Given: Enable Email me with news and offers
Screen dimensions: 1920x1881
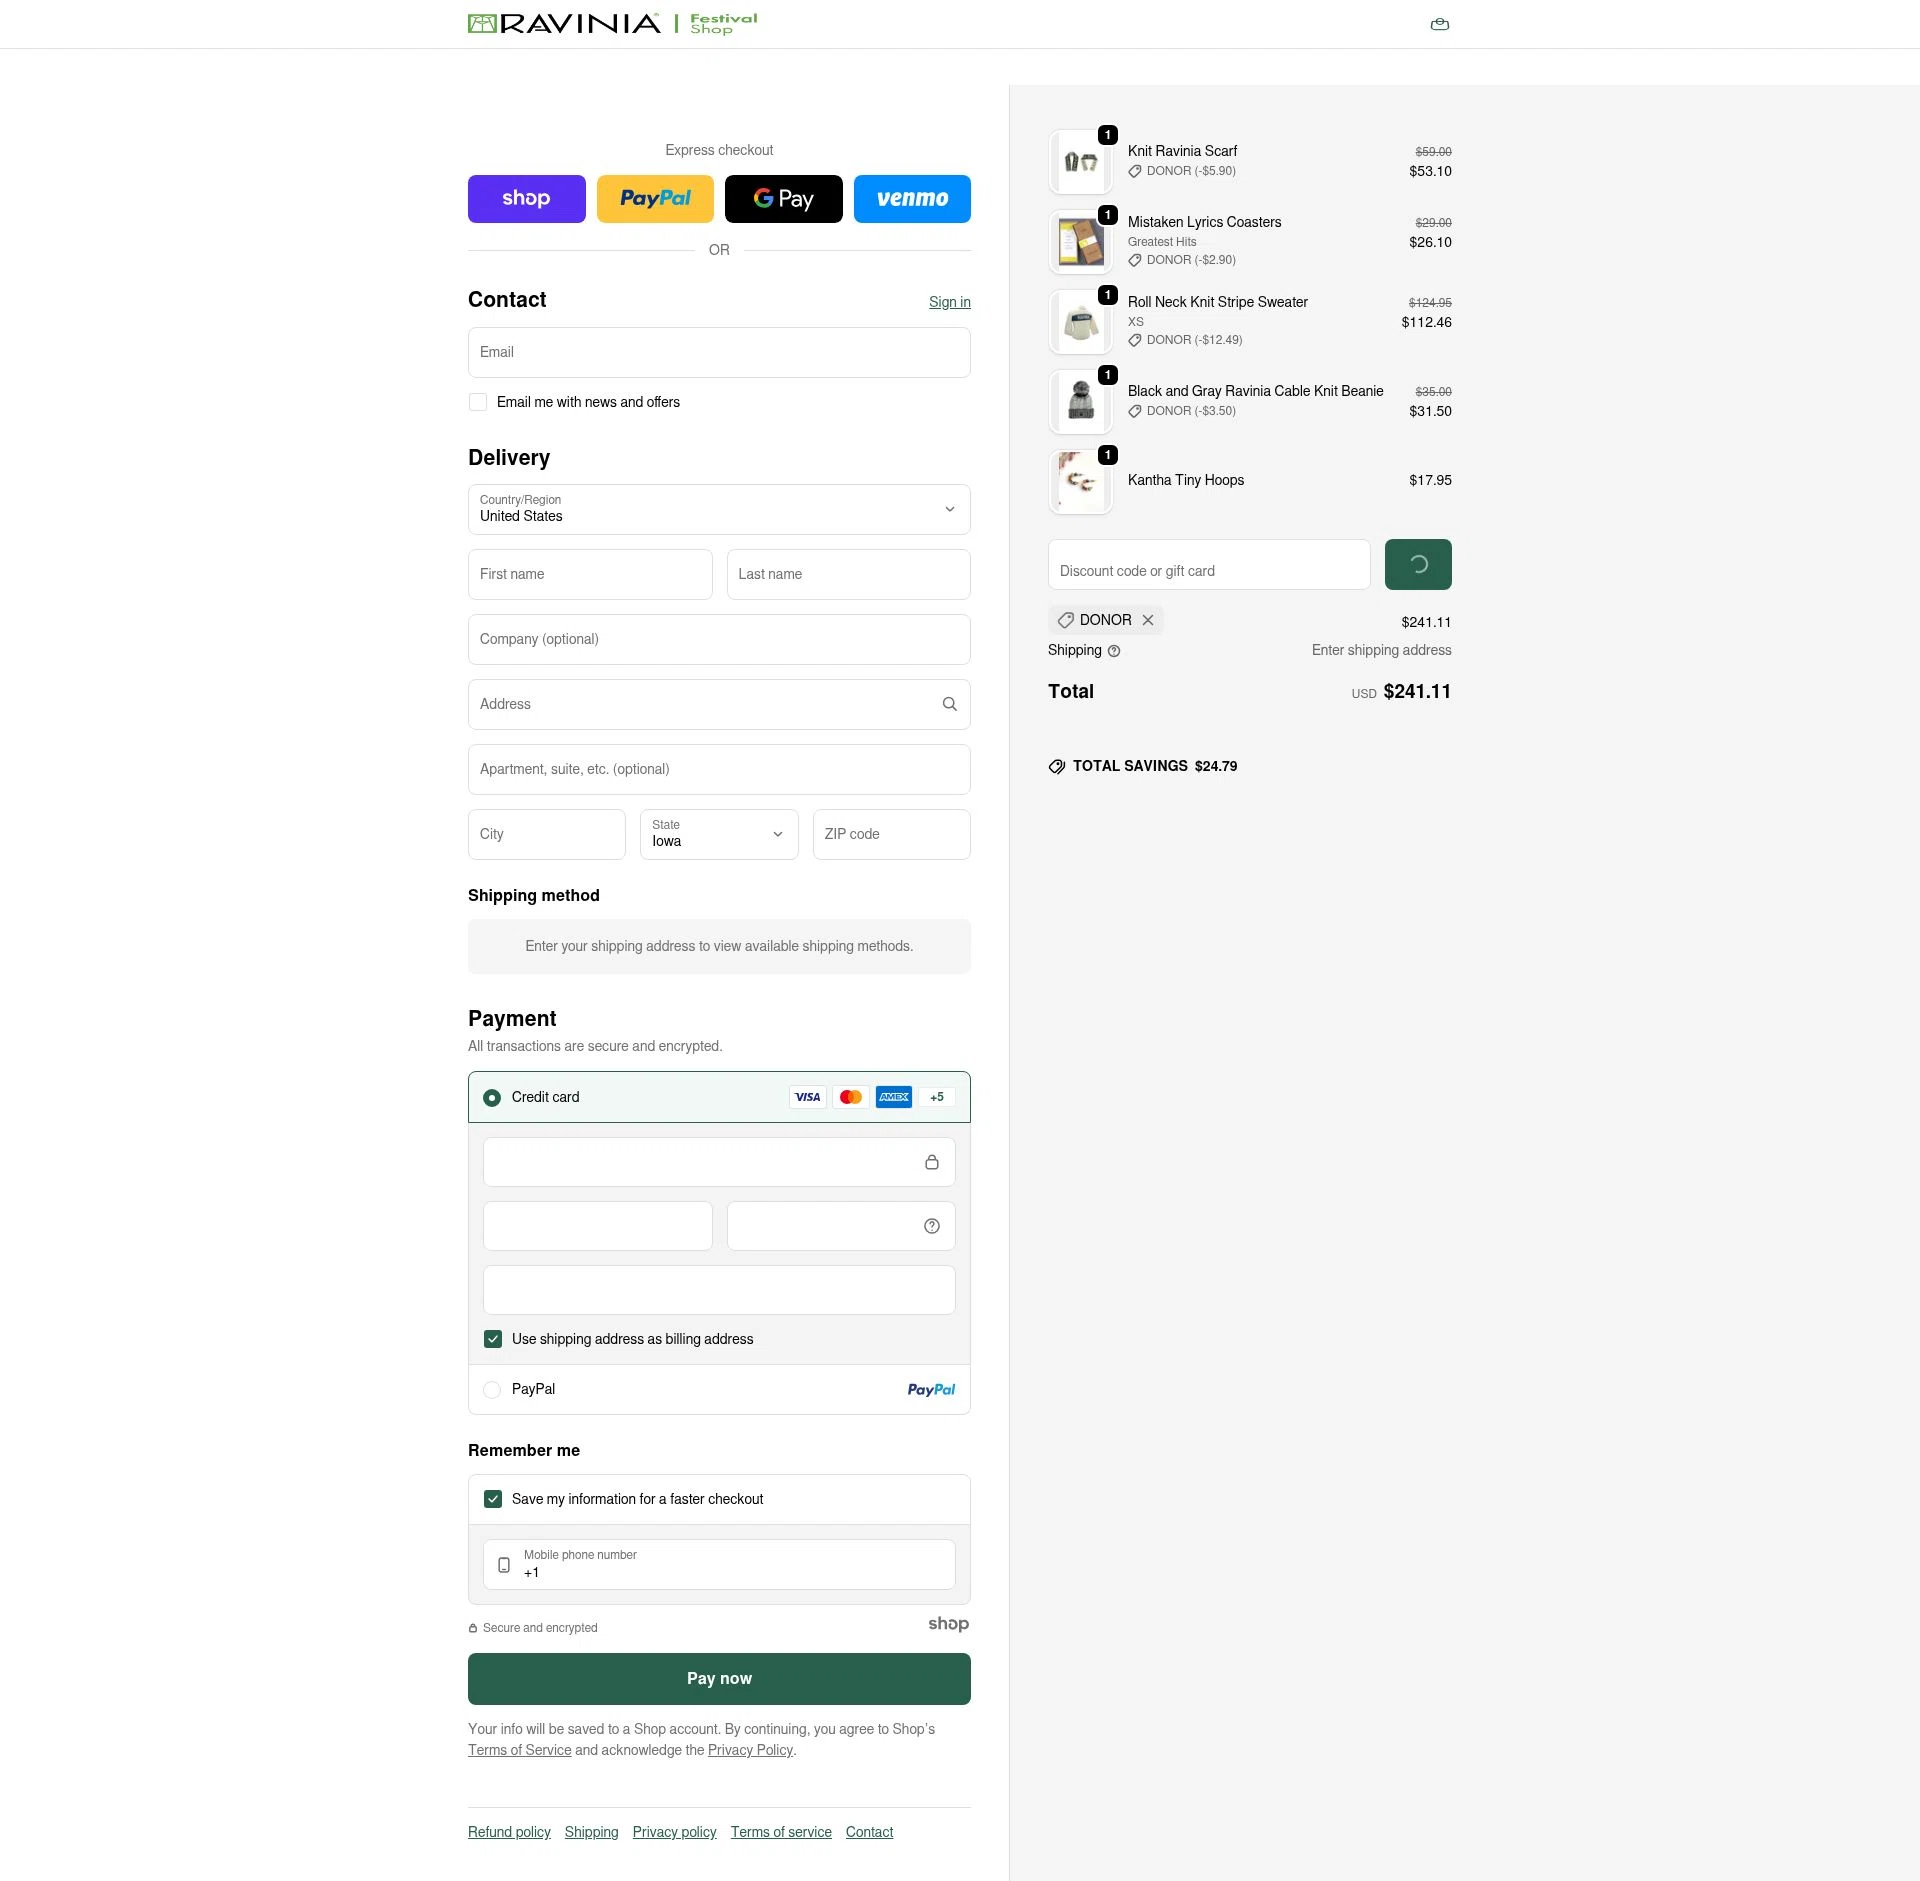Looking at the screenshot, I should pyautogui.click(x=478, y=402).
